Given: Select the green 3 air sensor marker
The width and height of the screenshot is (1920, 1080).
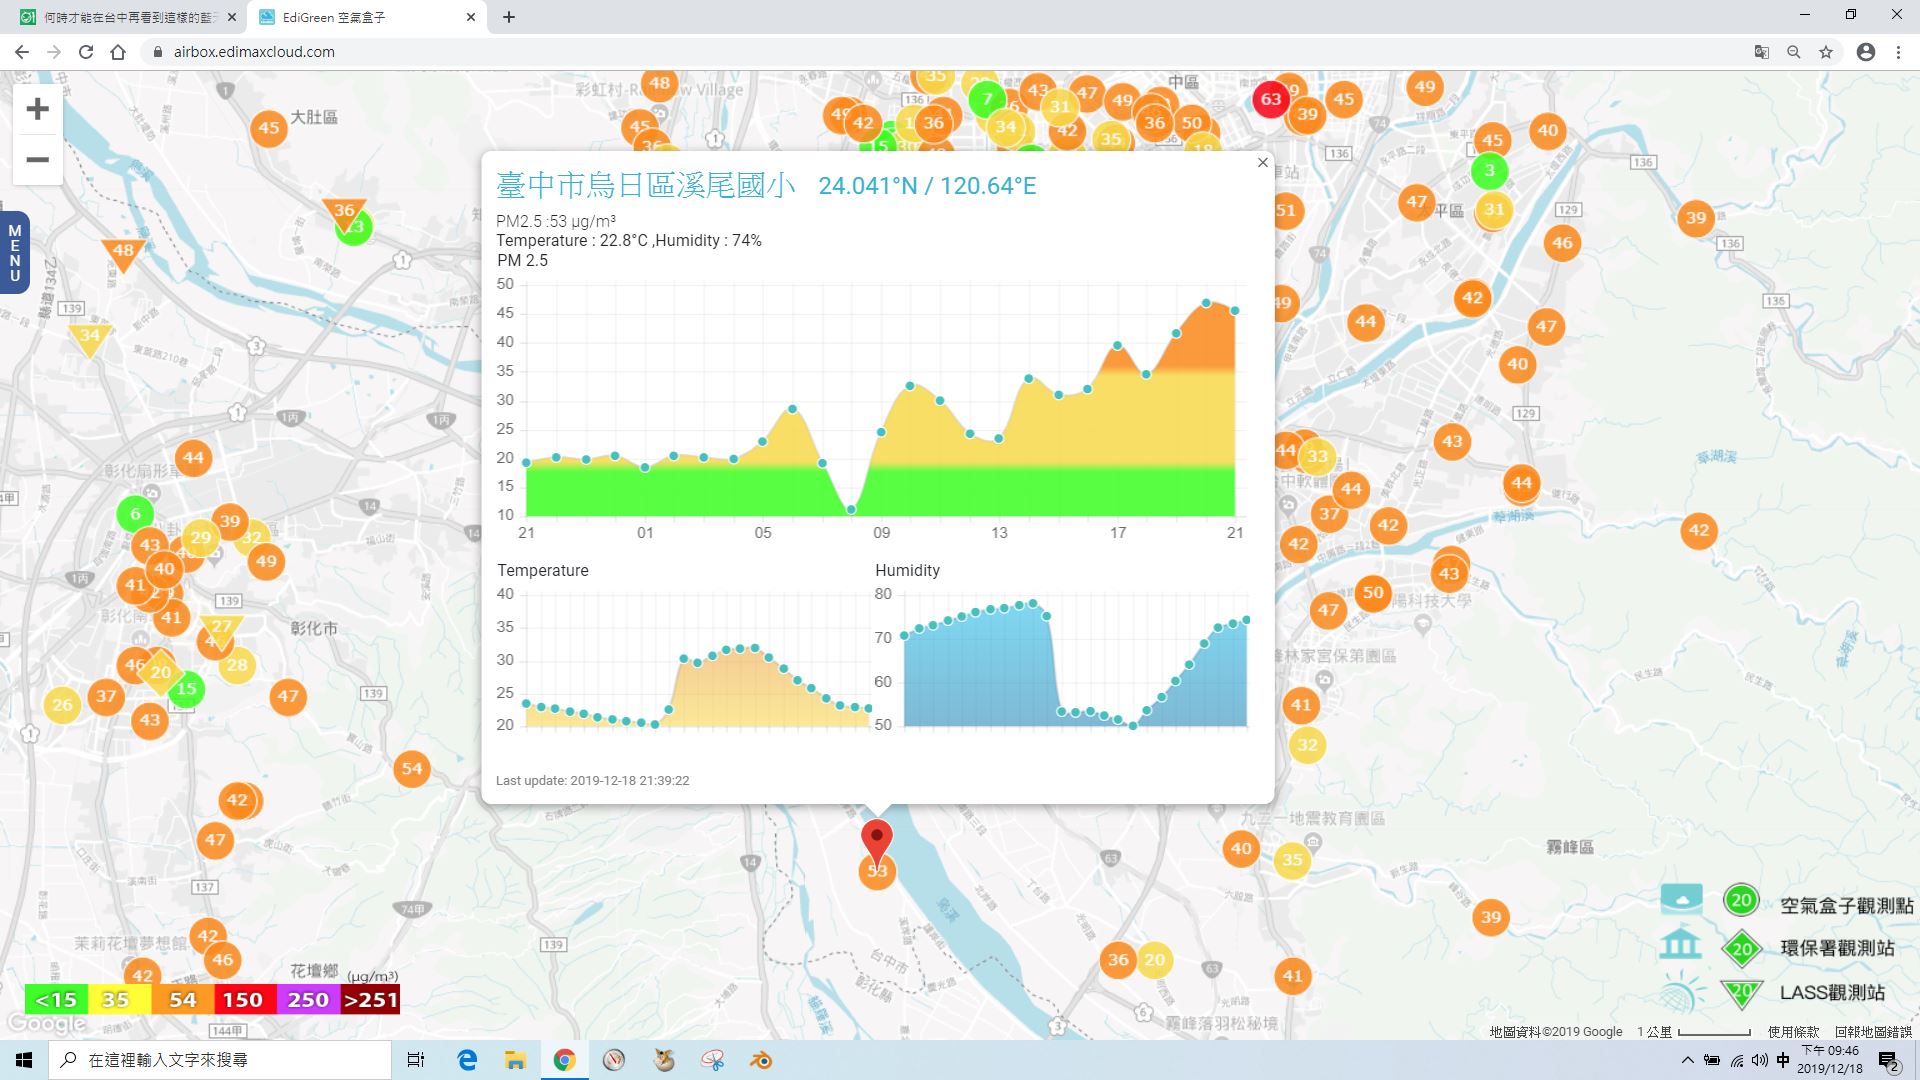Looking at the screenshot, I should pyautogui.click(x=1490, y=170).
